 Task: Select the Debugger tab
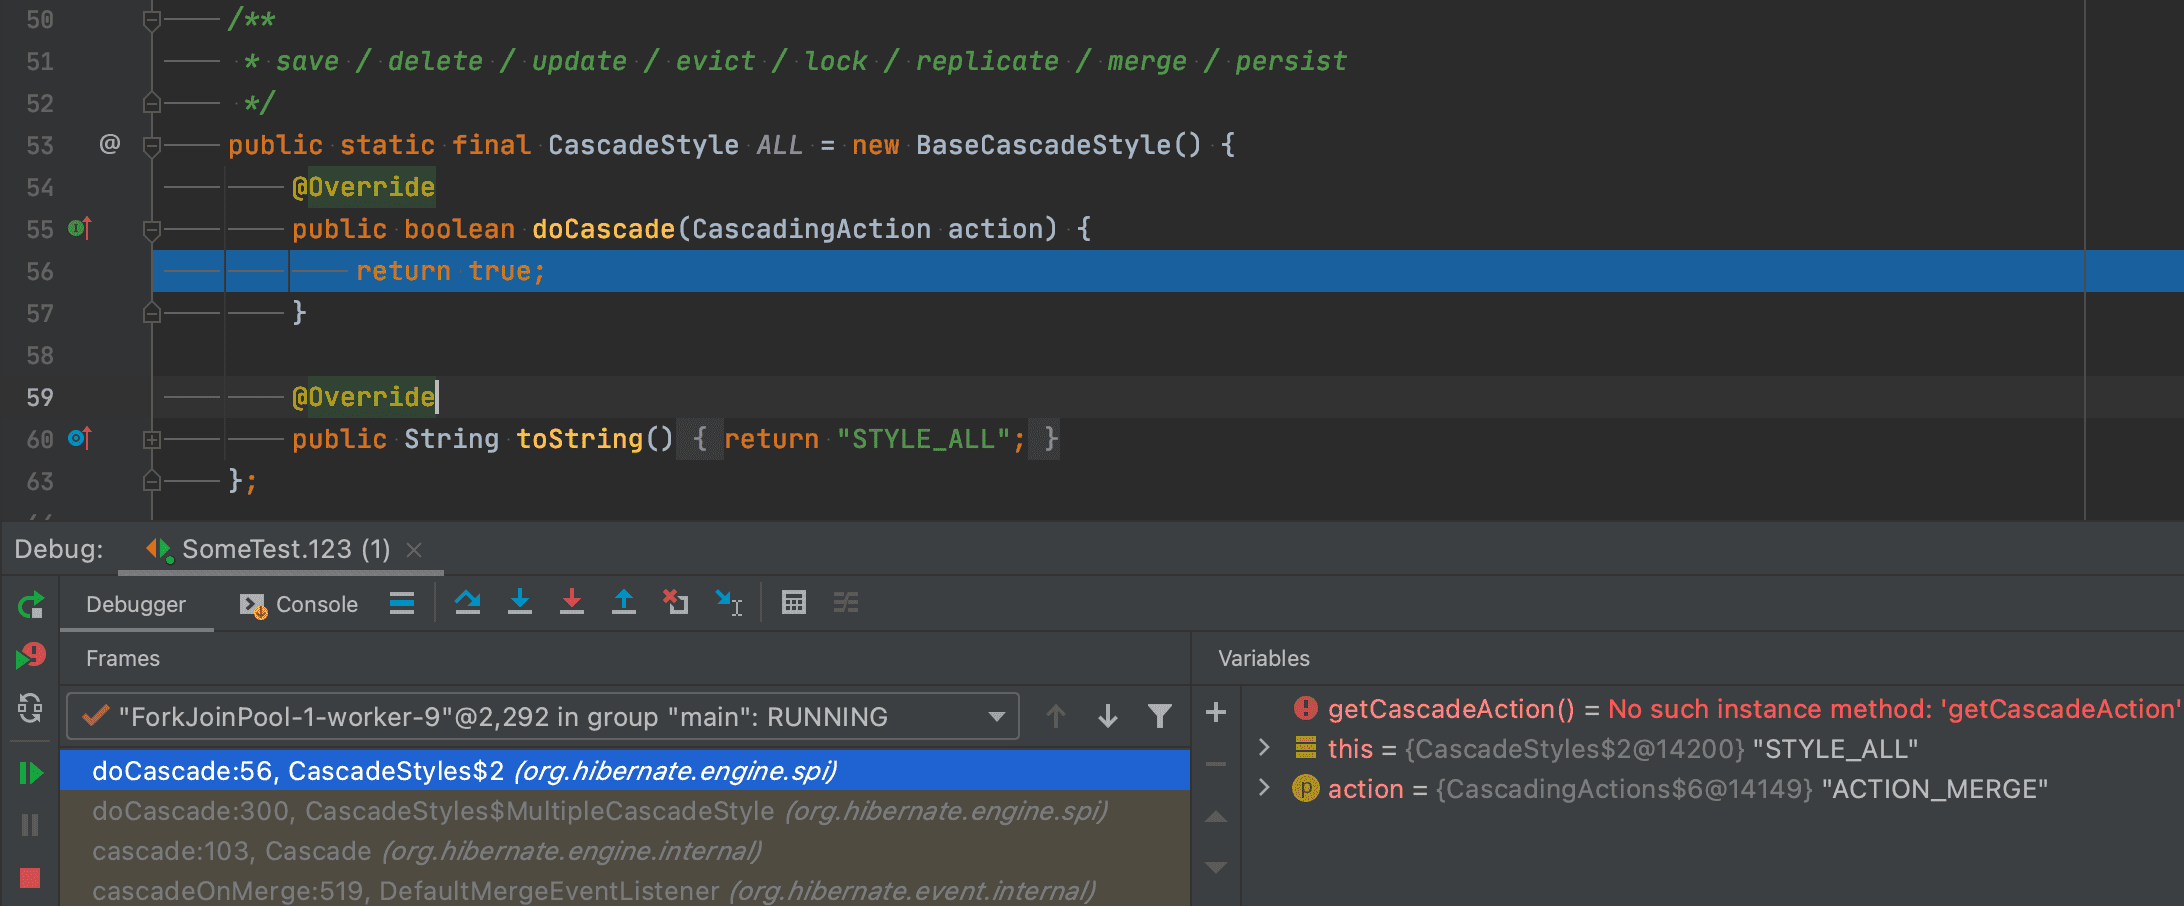tap(136, 604)
